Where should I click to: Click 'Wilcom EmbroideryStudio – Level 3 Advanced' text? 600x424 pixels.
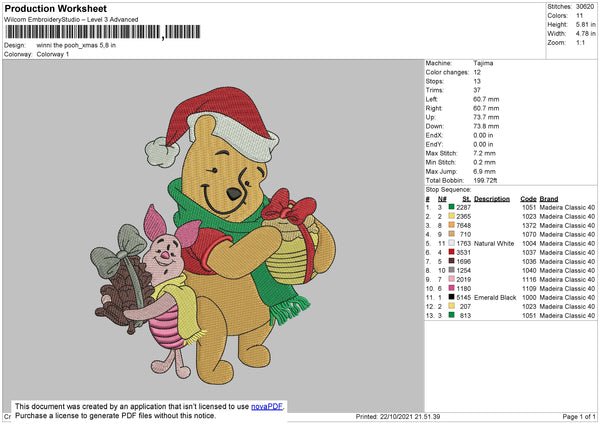pyautogui.click(x=71, y=20)
